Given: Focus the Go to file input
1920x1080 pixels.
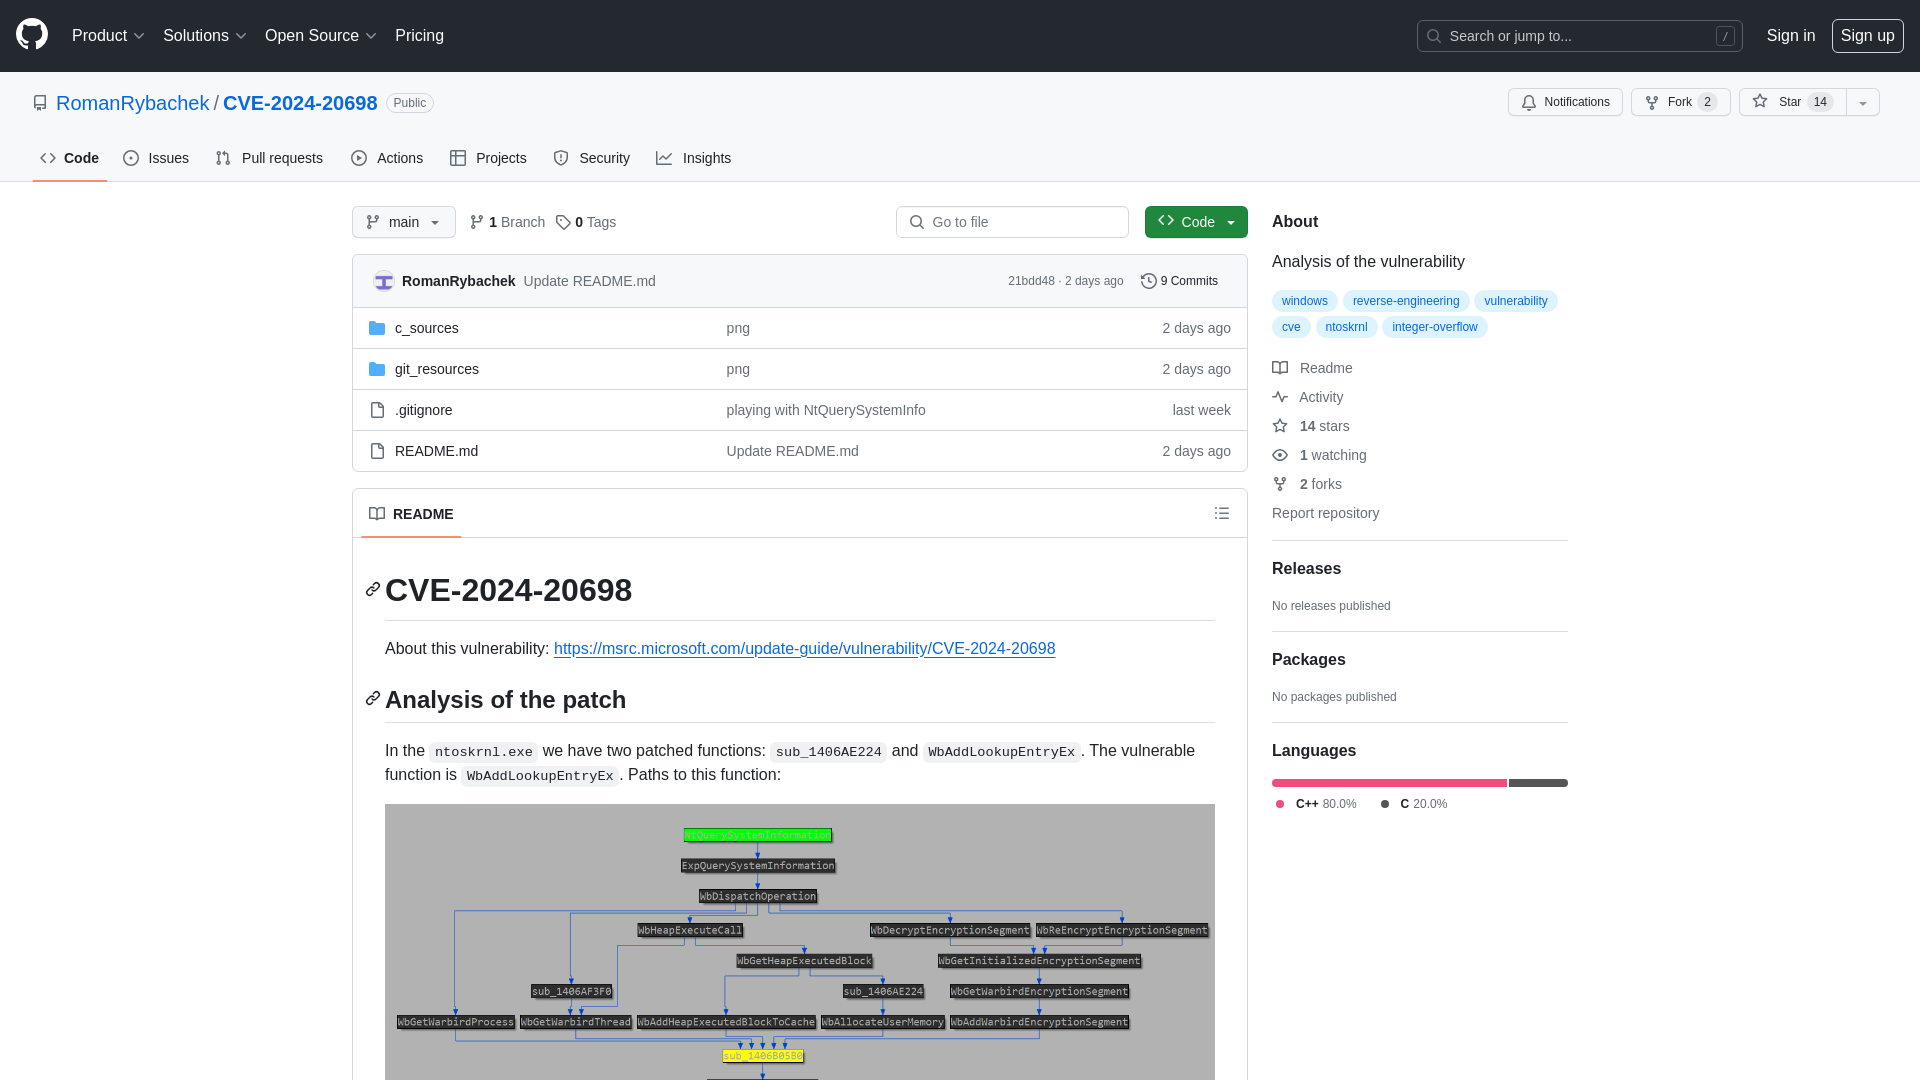Looking at the screenshot, I should tap(1012, 222).
